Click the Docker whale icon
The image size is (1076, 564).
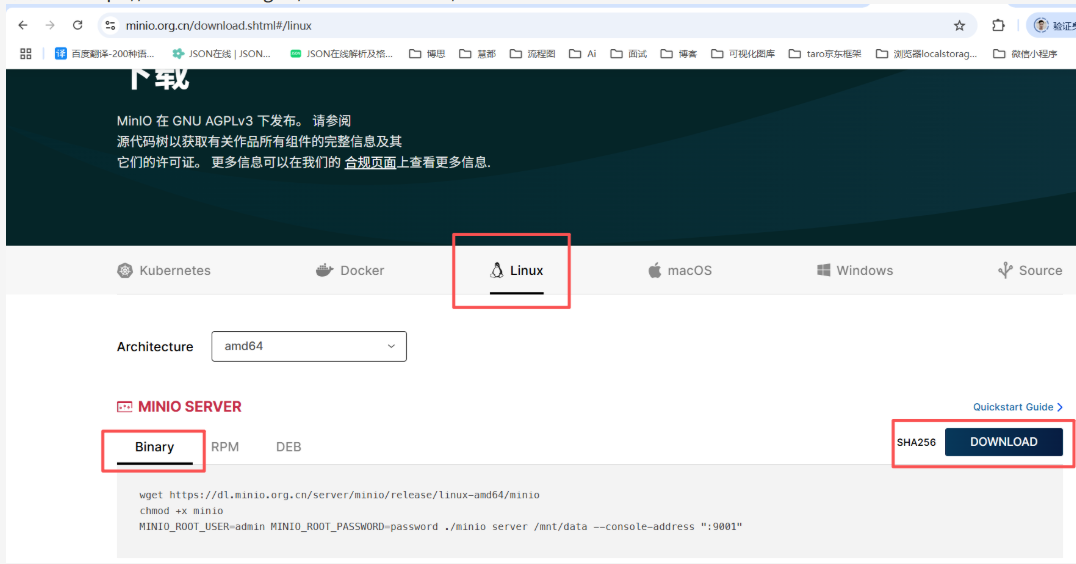click(324, 270)
